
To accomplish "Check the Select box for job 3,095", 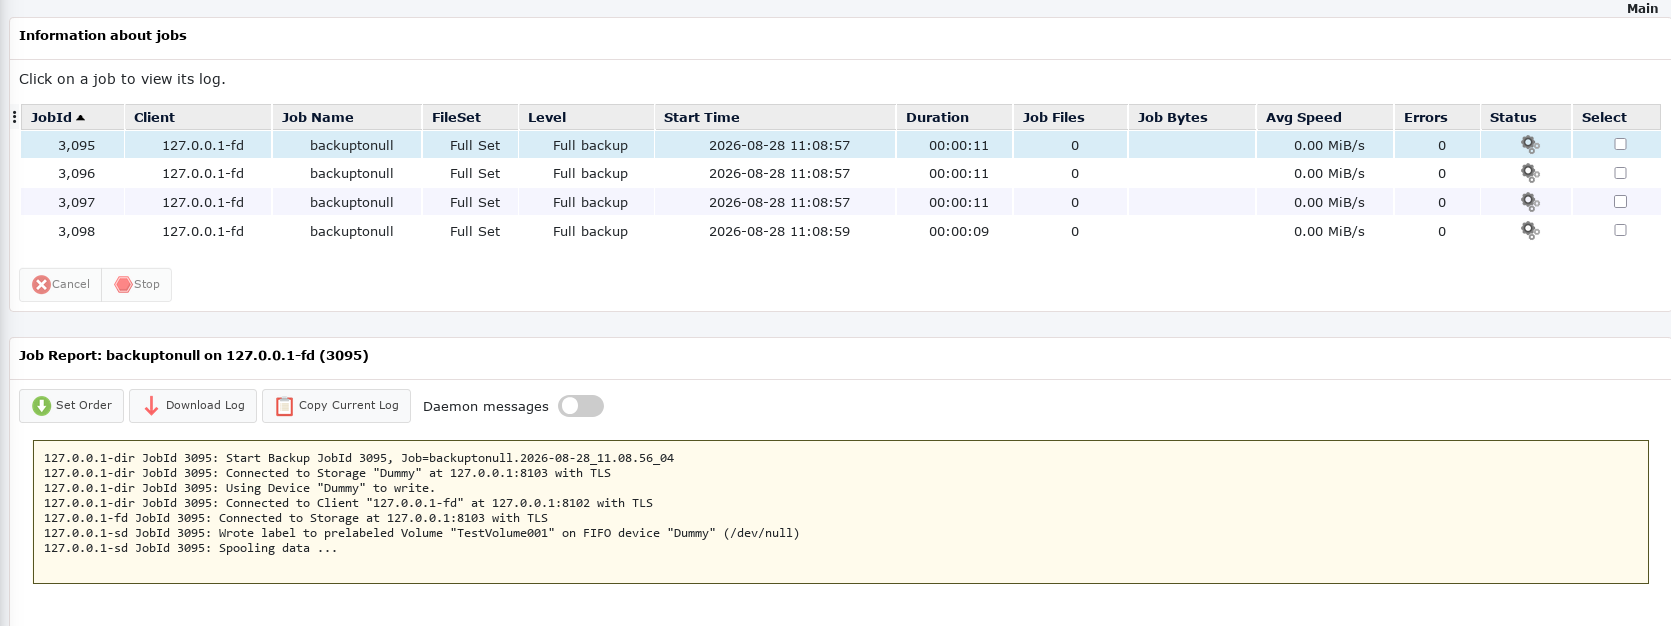I will click(x=1620, y=144).
